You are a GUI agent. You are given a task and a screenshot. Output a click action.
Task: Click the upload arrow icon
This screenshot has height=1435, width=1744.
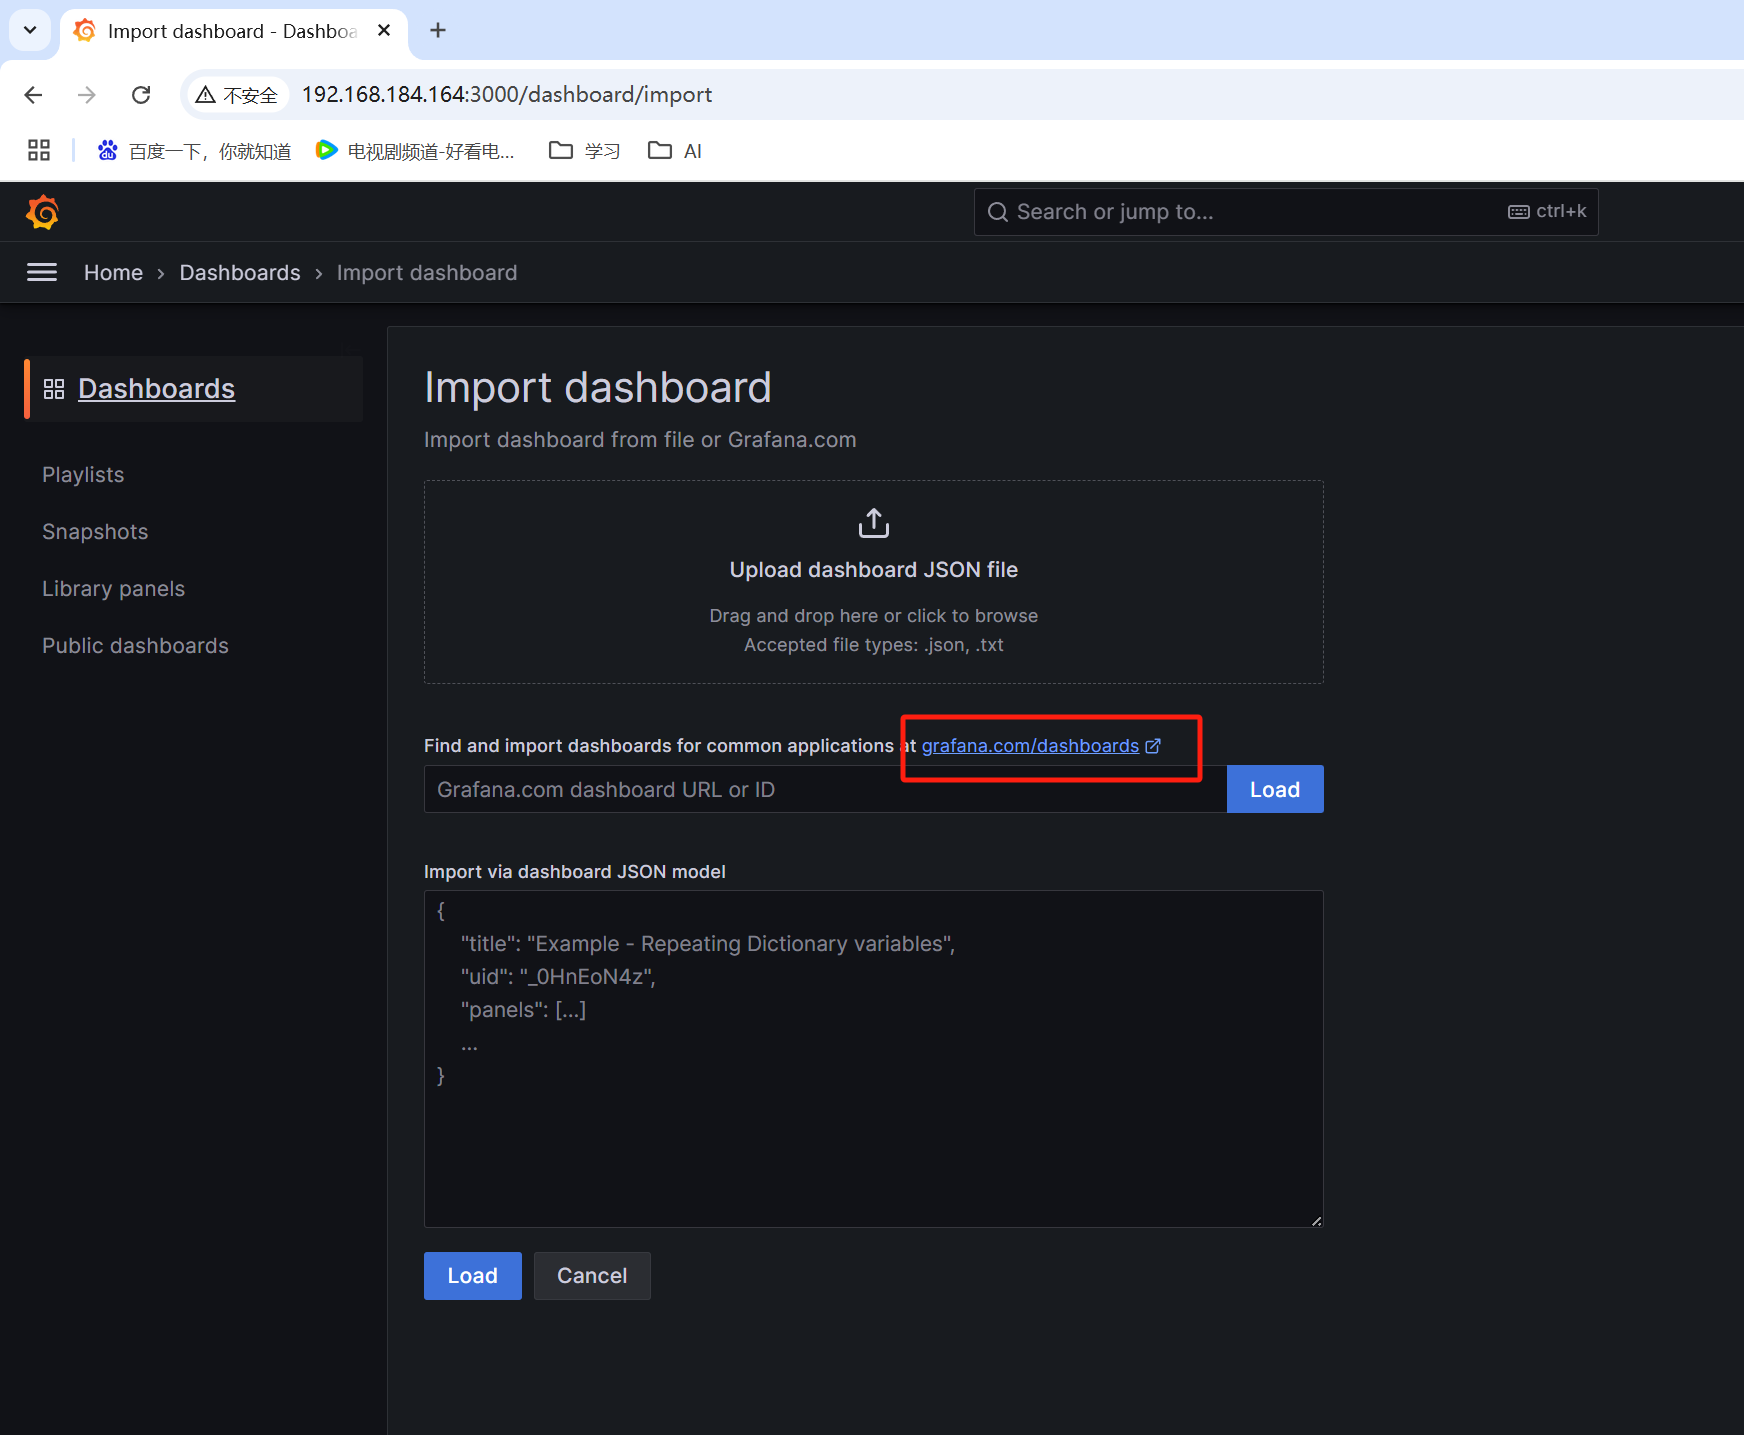[874, 523]
